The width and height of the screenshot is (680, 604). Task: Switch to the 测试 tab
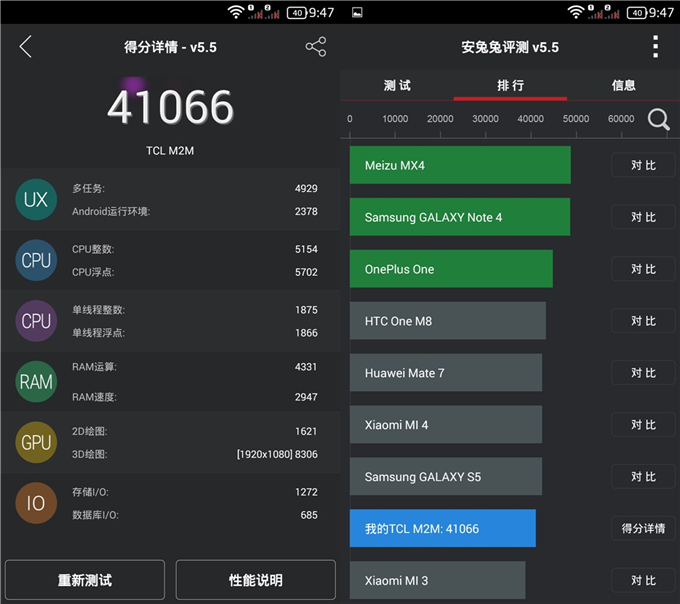point(397,86)
